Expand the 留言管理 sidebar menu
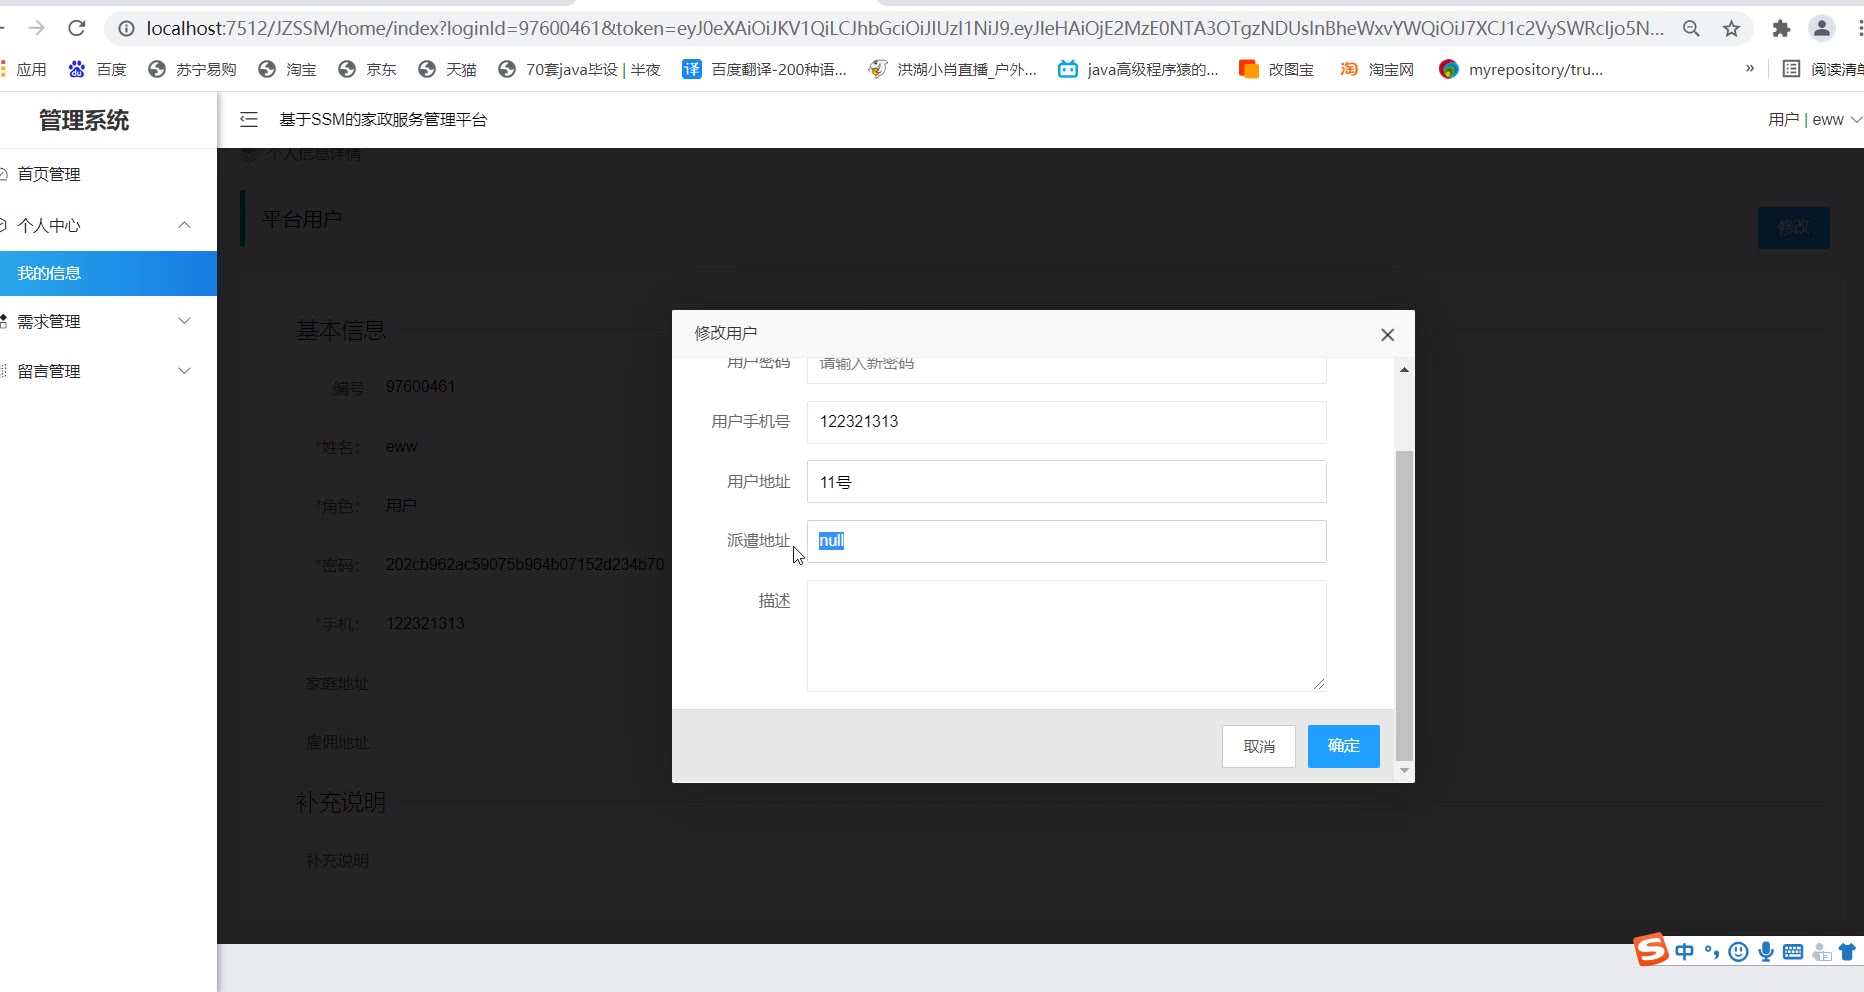This screenshot has width=1864, height=992. [x=108, y=371]
